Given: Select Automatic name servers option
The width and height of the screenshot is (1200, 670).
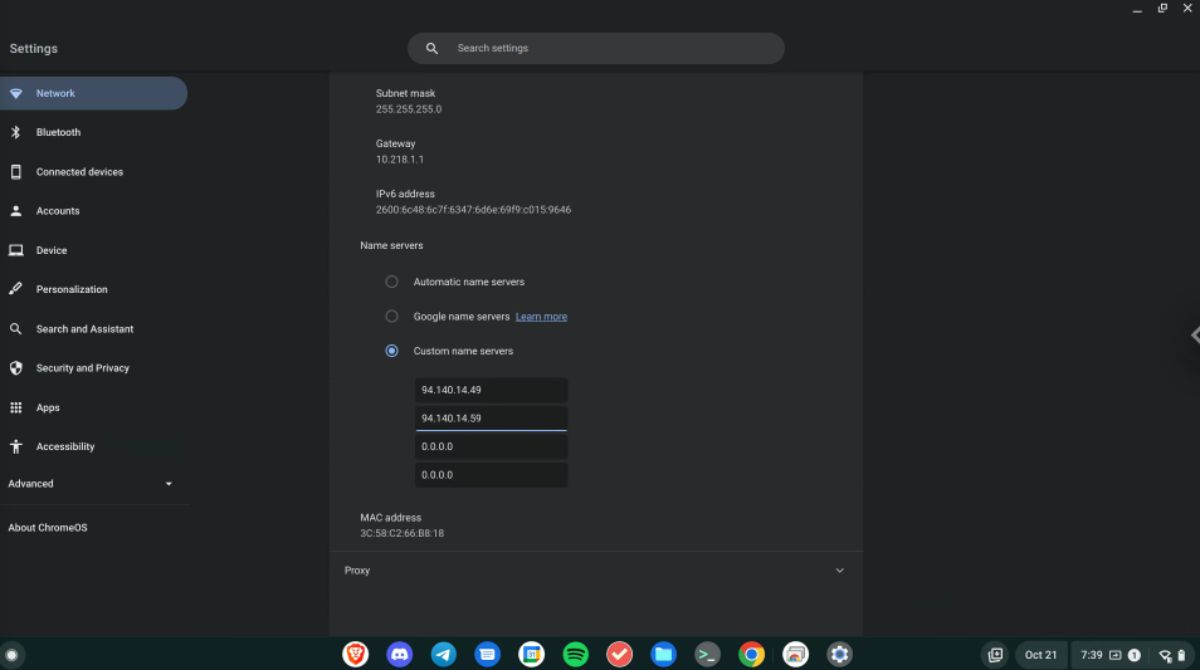Looking at the screenshot, I should (x=392, y=282).
